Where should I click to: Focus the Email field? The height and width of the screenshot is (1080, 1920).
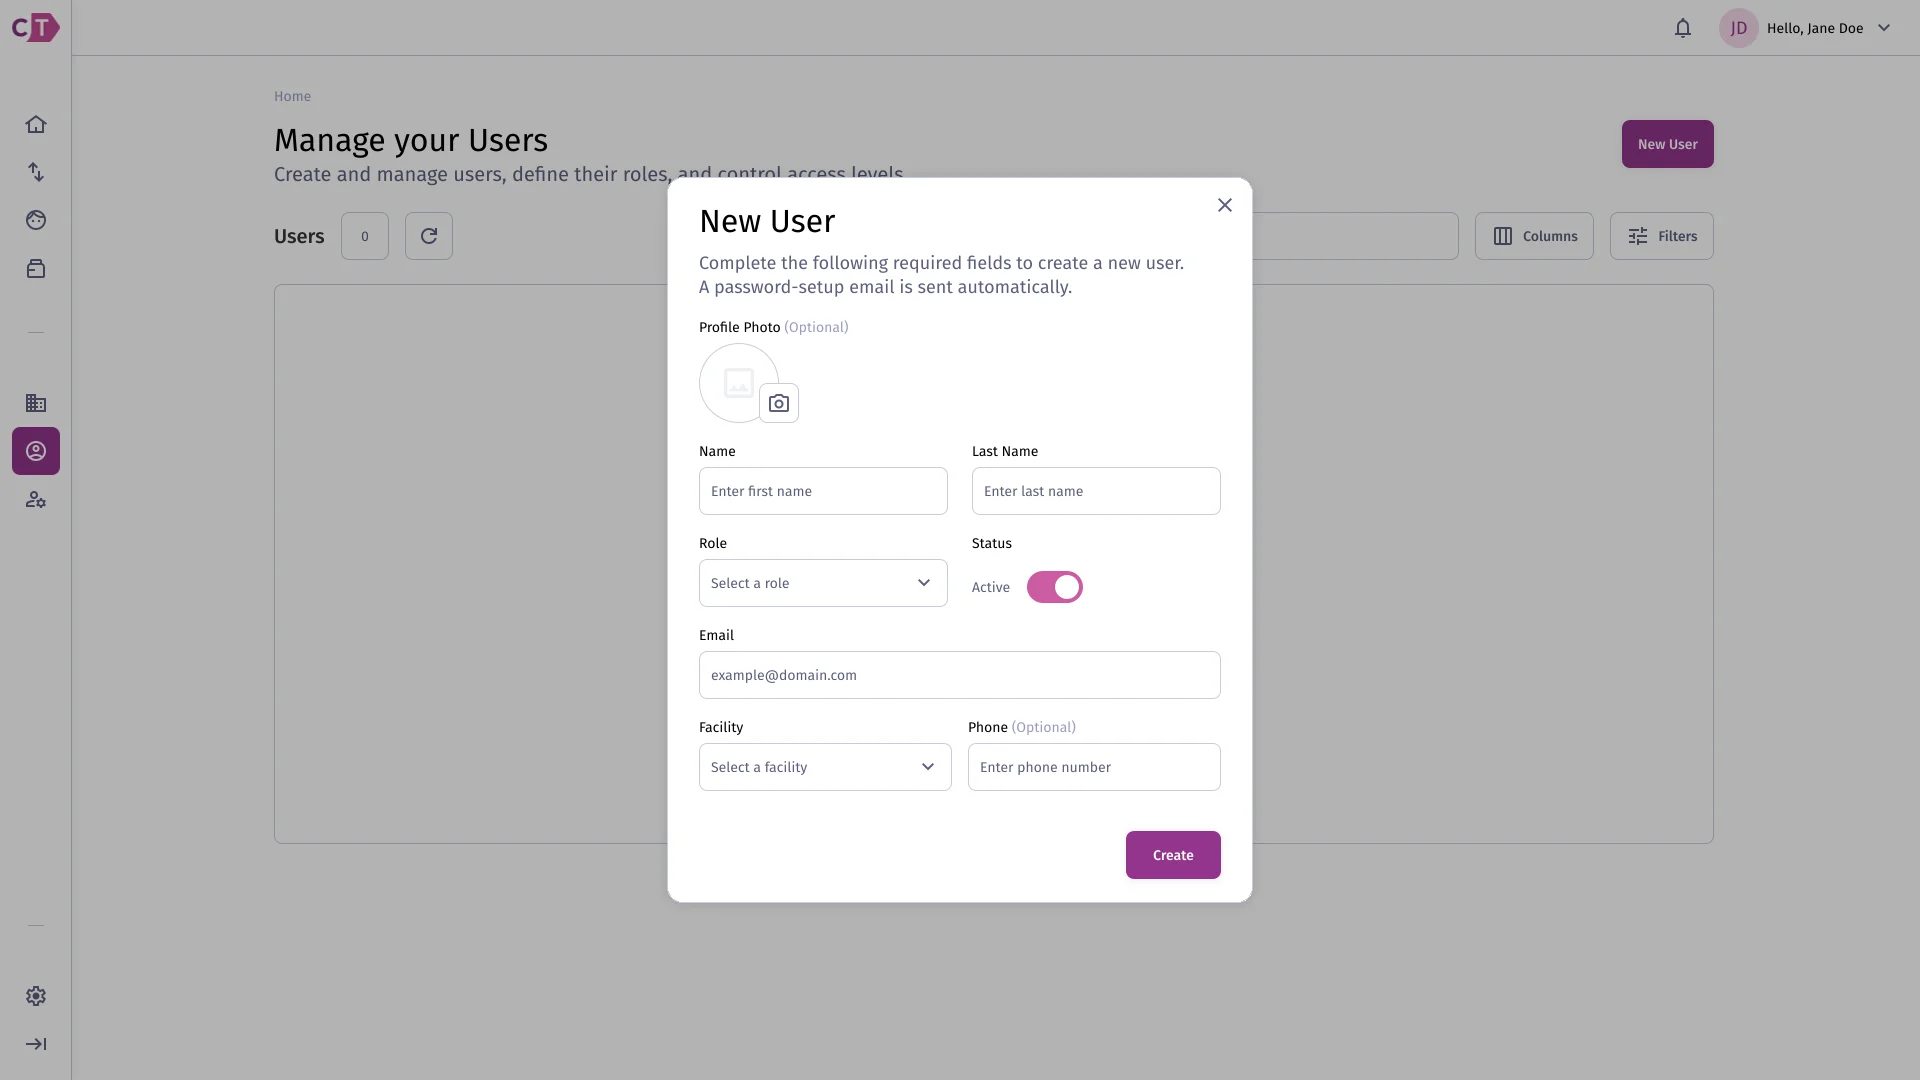(960, 675)
